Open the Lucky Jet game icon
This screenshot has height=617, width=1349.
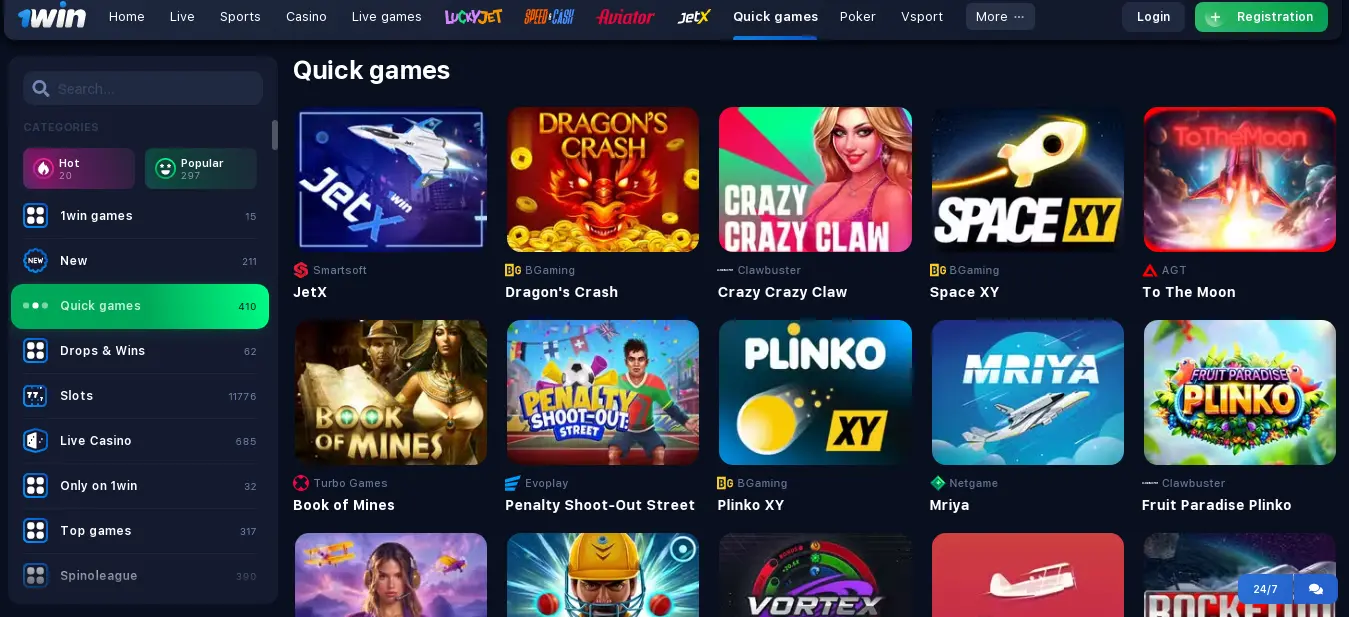pos(473,17)
